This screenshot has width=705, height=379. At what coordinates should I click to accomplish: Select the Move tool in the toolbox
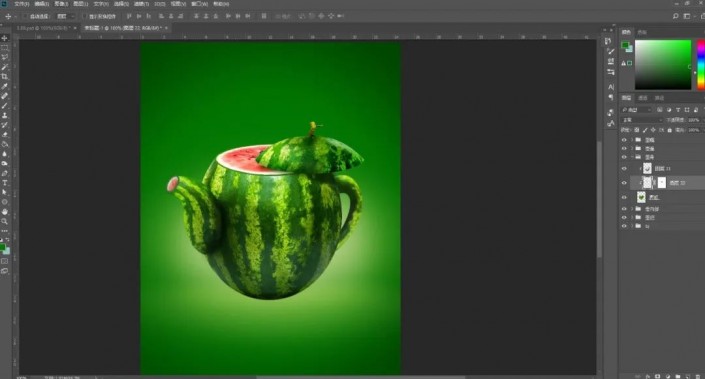click(4, 38)
